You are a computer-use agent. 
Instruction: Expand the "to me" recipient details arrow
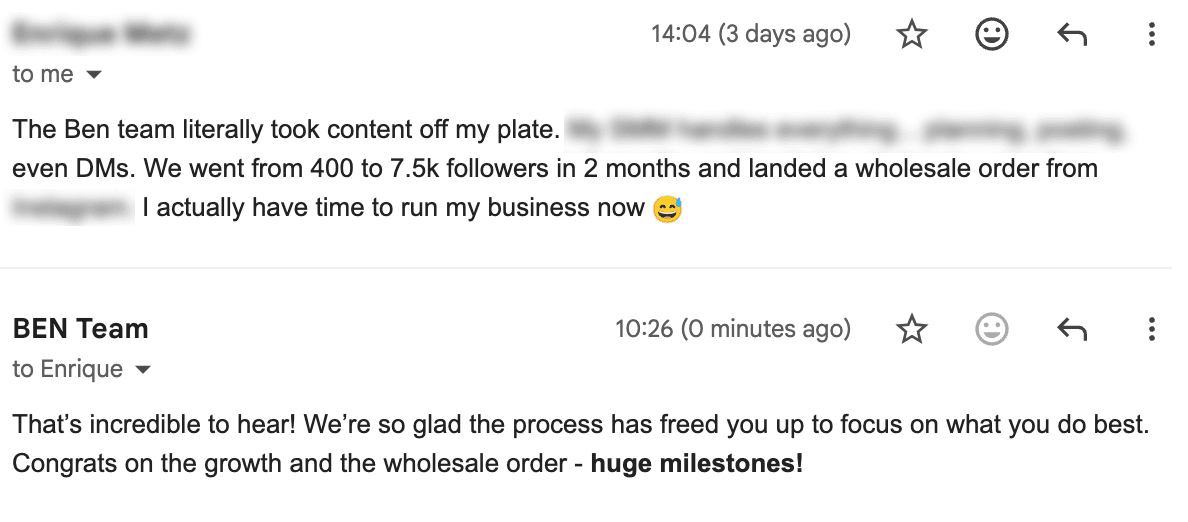(x=95, y=75)
